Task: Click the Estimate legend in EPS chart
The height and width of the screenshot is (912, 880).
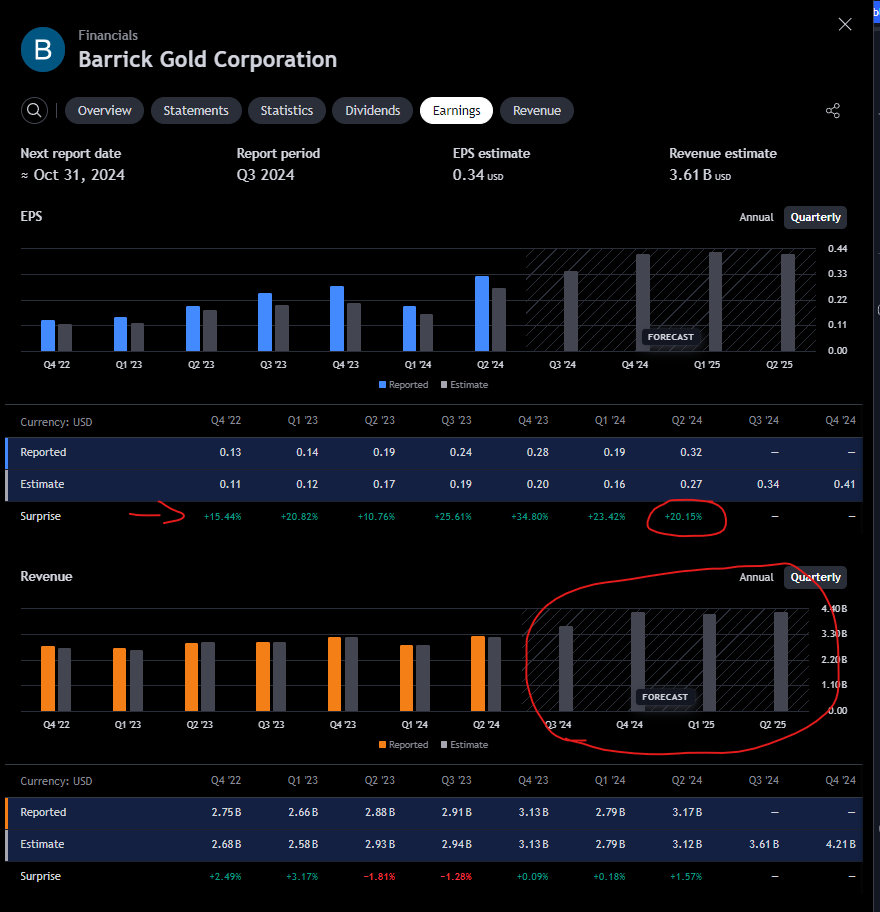Action: pos(464,384)
